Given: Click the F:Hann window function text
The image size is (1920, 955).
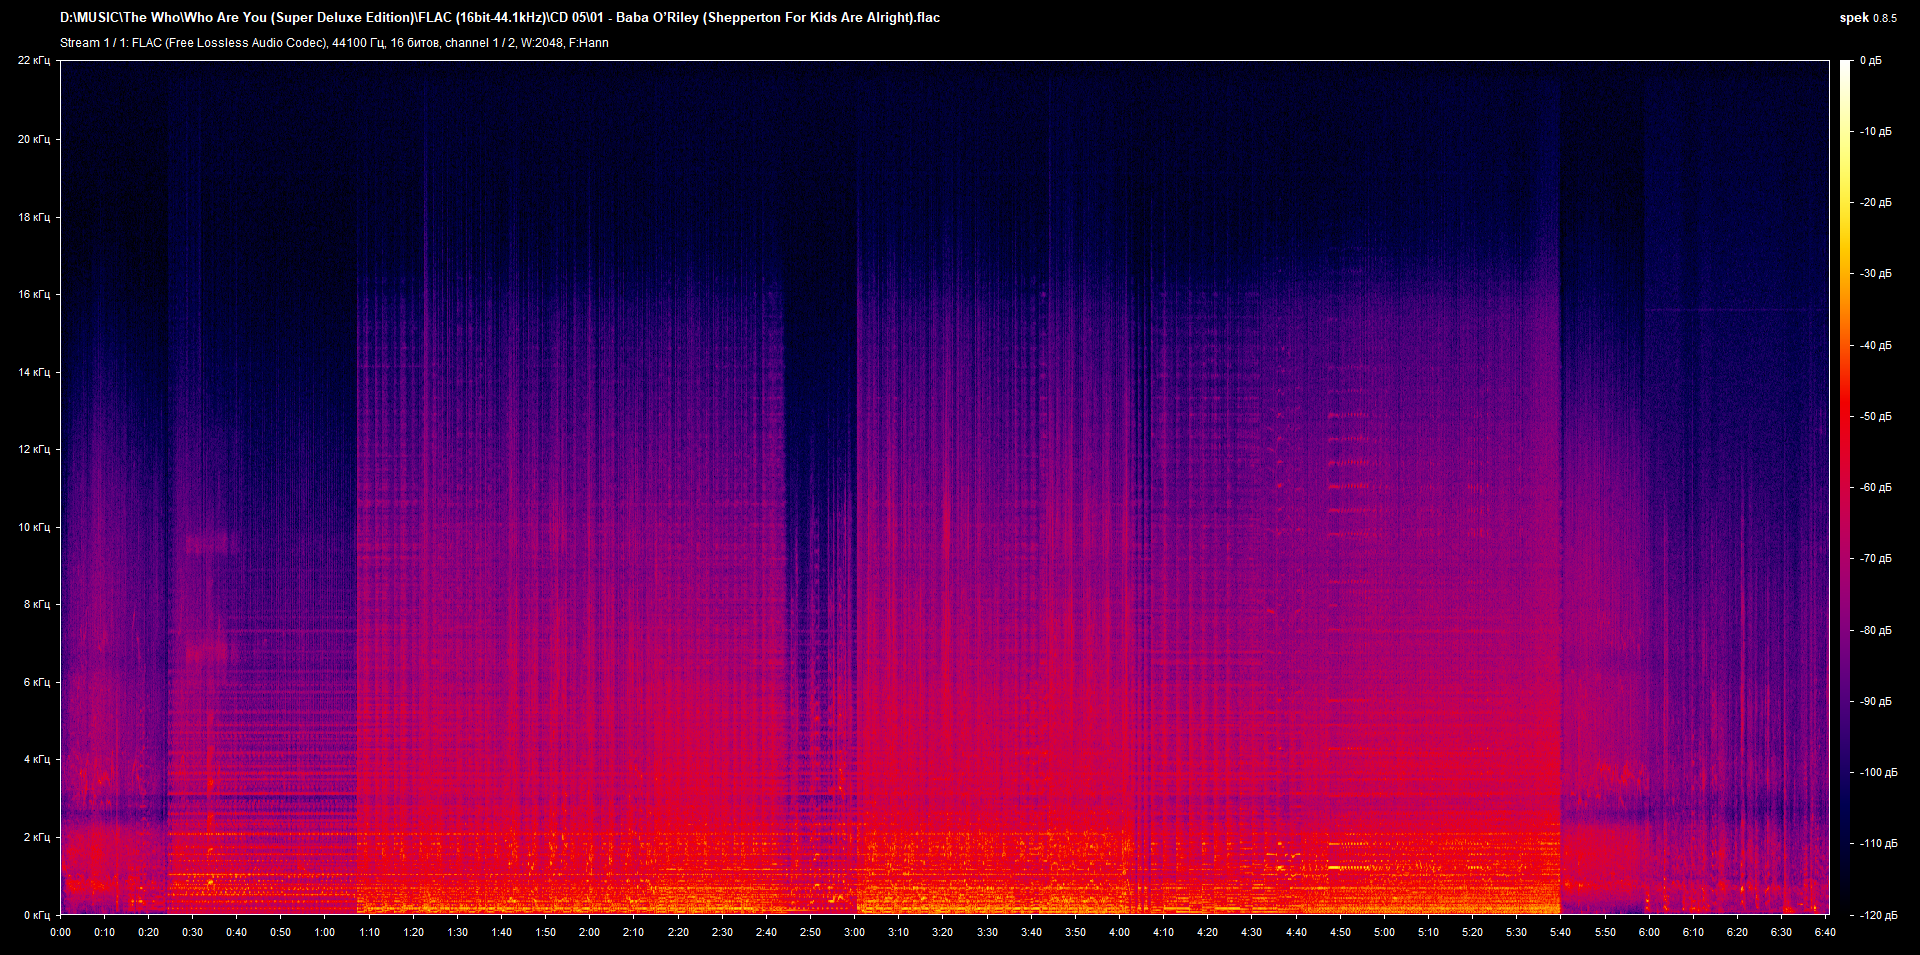Looking at the screenshot, I should [592, 43].
